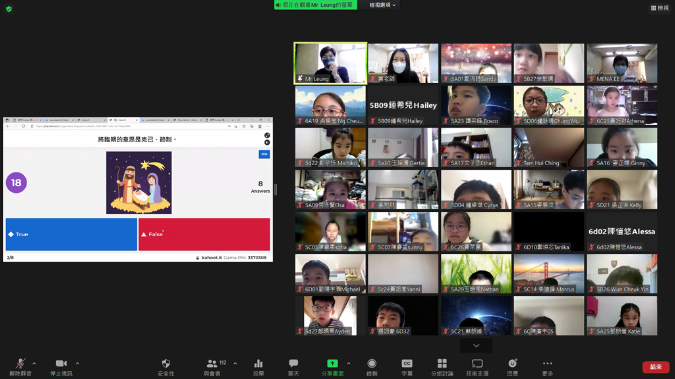This screenshot has height=379, width=675.
Task: Open the View layout button top right
Action: click(660, 8)
